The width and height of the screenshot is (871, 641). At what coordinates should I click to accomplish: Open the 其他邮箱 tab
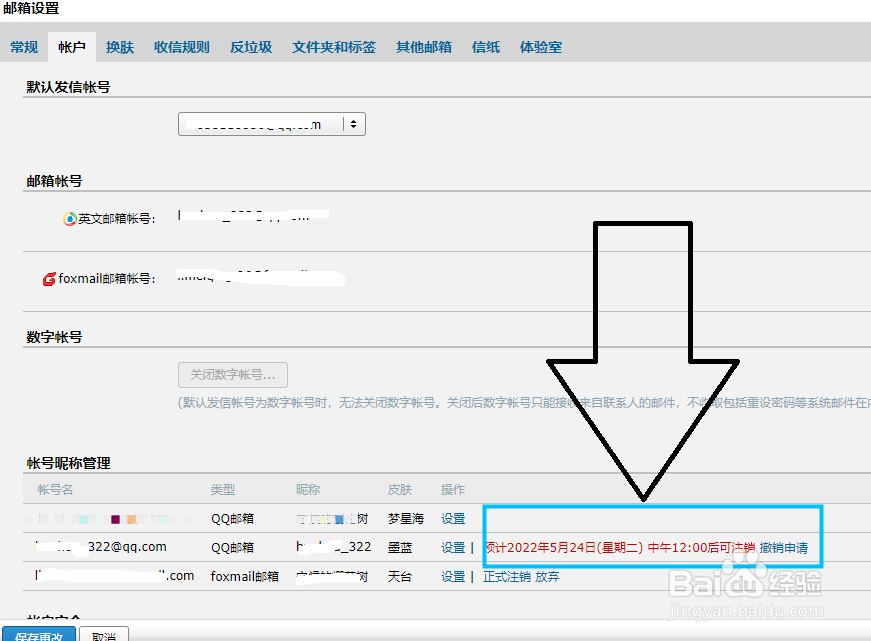pyautogui.click(x=423, y=46)
